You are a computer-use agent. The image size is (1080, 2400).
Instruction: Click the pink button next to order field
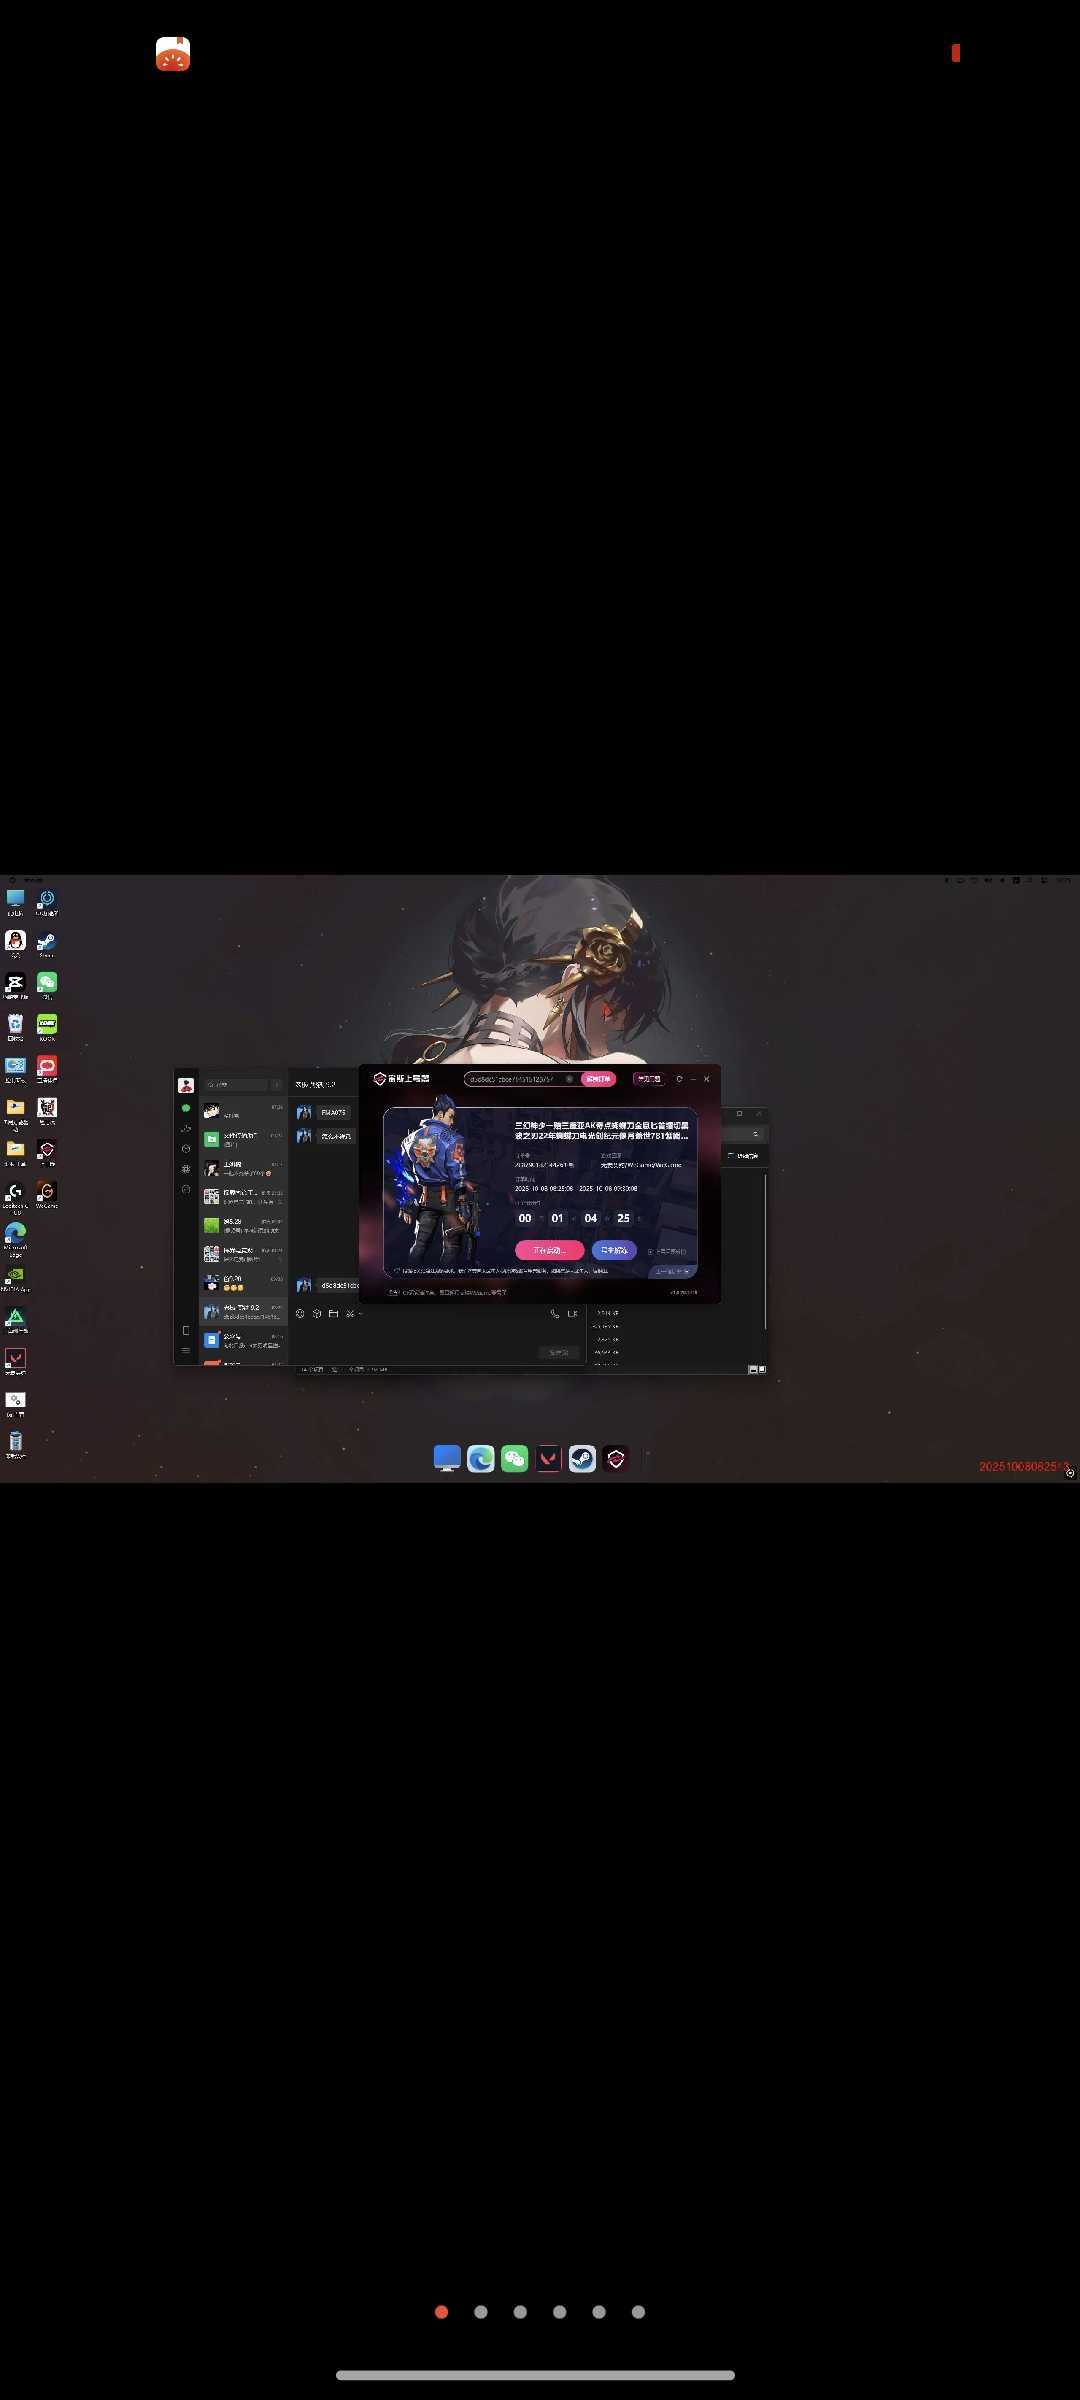598,1079
